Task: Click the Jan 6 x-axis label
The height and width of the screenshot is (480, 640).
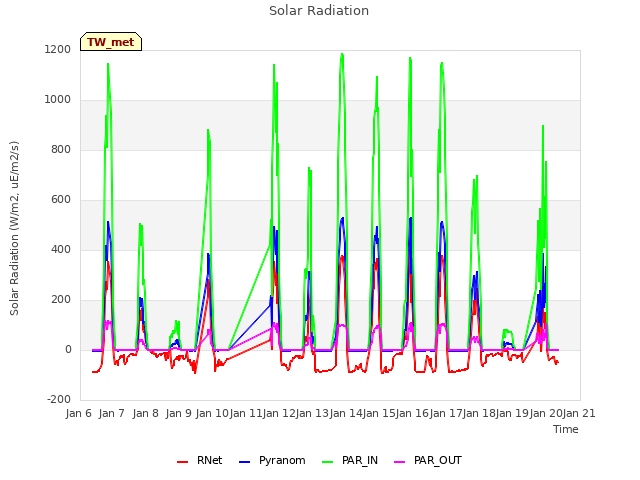Action: [x=78, y=413]
